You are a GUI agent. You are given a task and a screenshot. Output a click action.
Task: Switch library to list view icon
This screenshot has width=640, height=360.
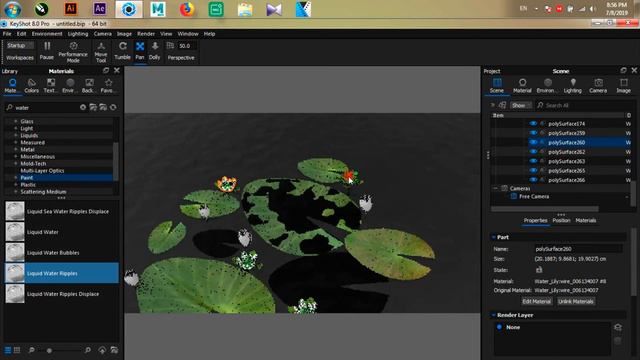(x=8, y=350)
